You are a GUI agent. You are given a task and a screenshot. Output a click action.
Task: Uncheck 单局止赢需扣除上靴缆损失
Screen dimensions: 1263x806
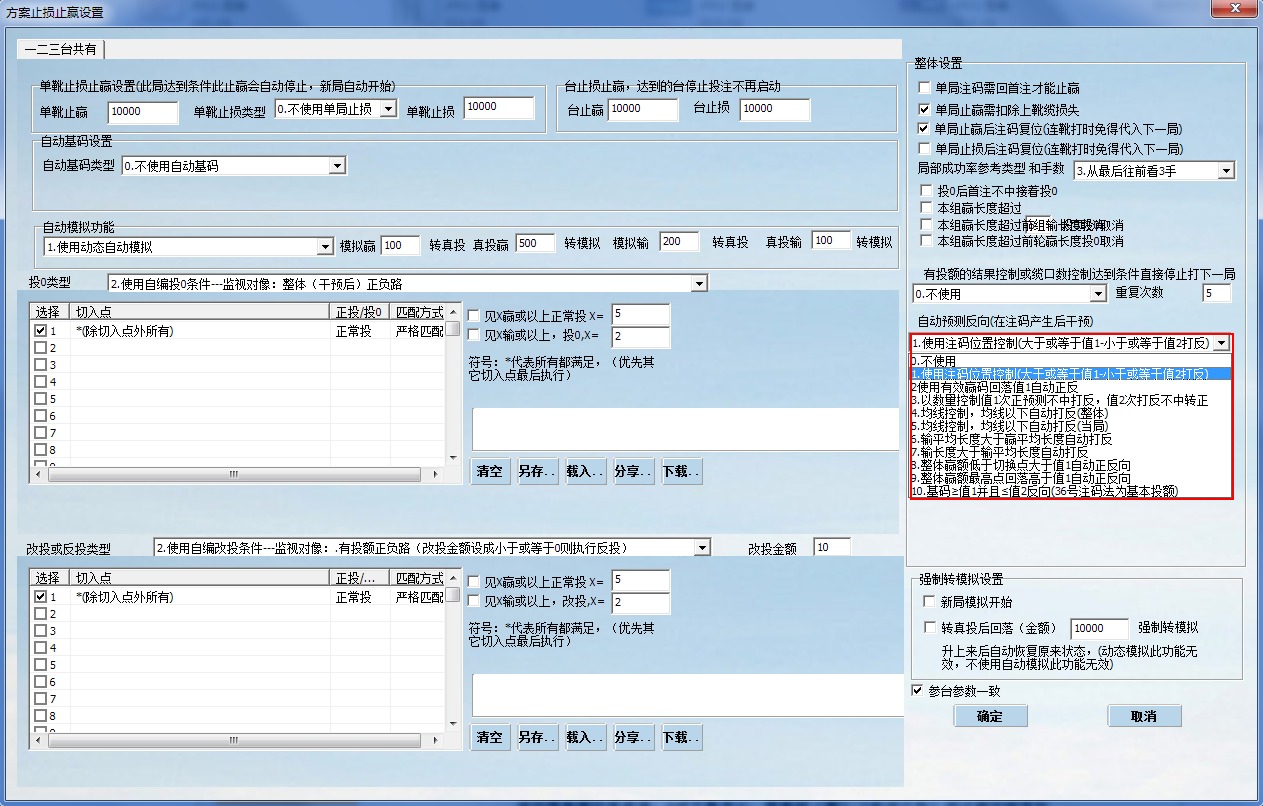click(924, 111)
